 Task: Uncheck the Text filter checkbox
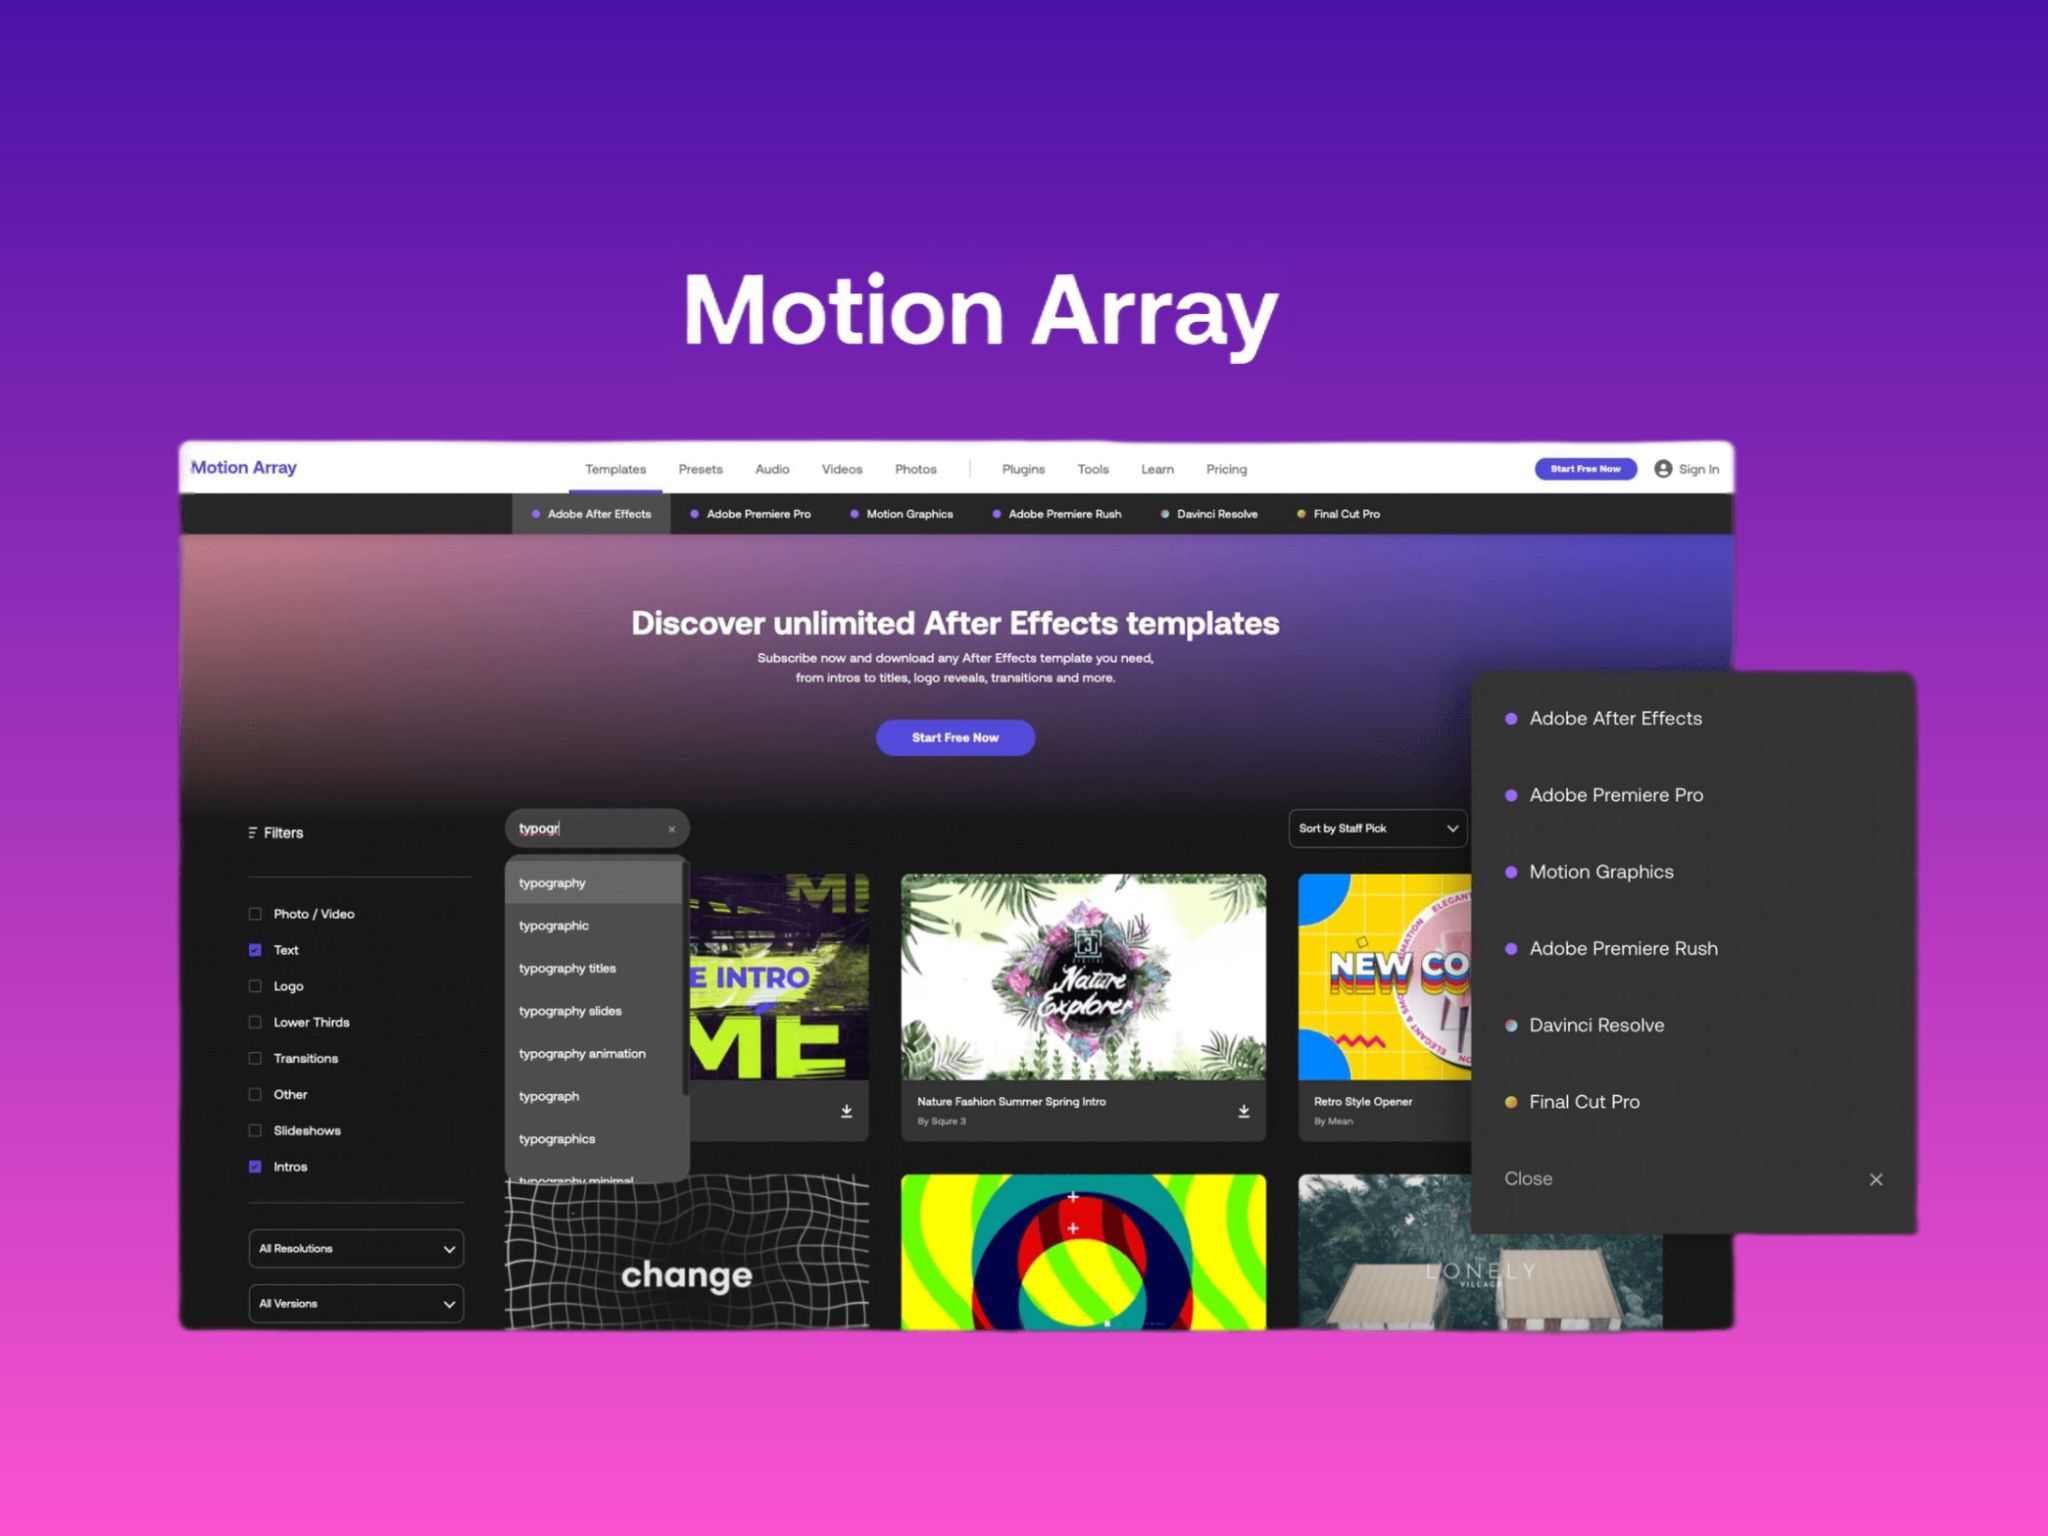coord(255,950)
